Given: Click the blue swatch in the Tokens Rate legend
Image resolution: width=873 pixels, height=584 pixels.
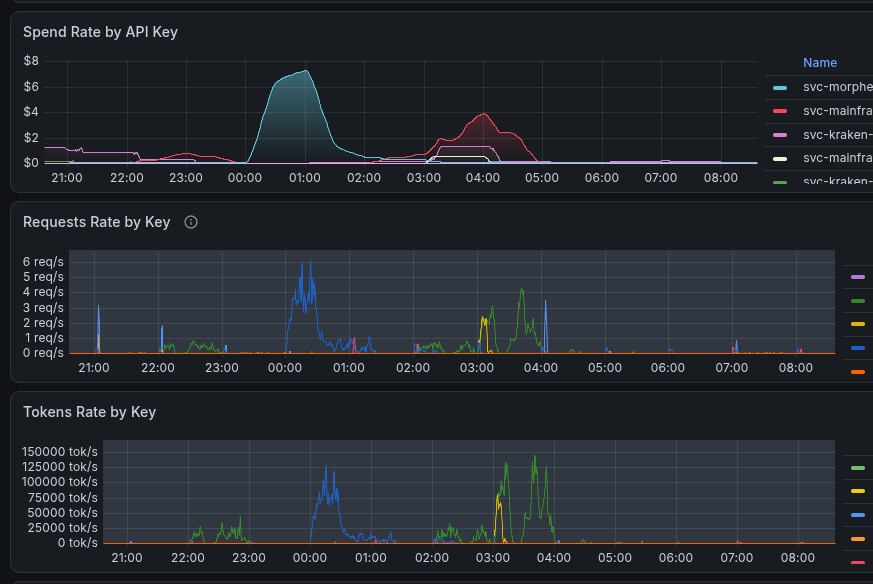Looking at the screenshot, I should click(858, 515).
